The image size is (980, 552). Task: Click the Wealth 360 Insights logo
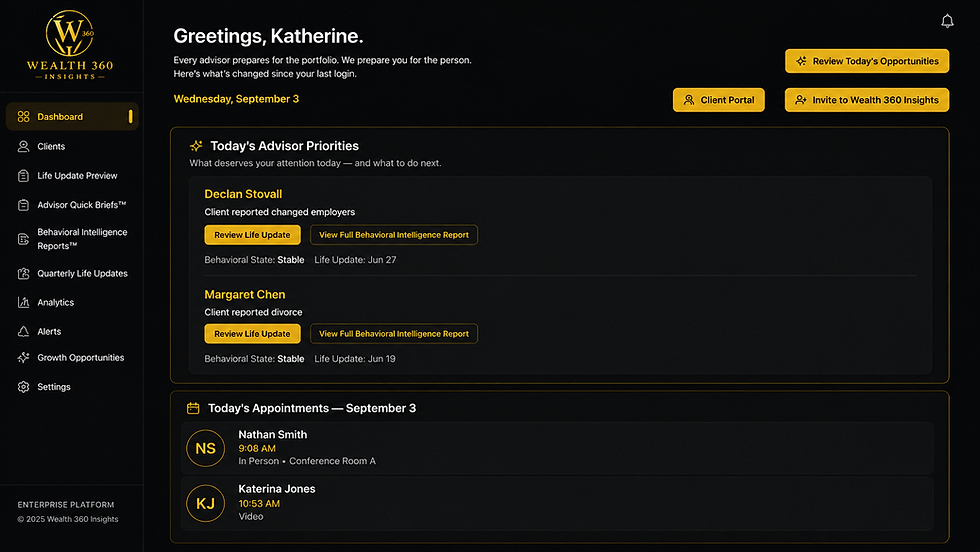pyautogui.click(x=70, y=45)
